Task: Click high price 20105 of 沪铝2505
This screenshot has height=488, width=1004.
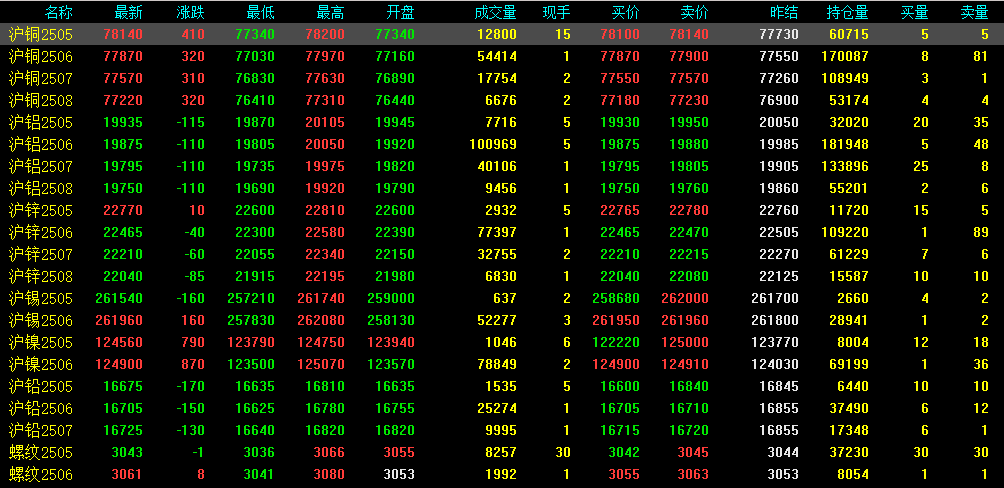Action: coord(325,122)
